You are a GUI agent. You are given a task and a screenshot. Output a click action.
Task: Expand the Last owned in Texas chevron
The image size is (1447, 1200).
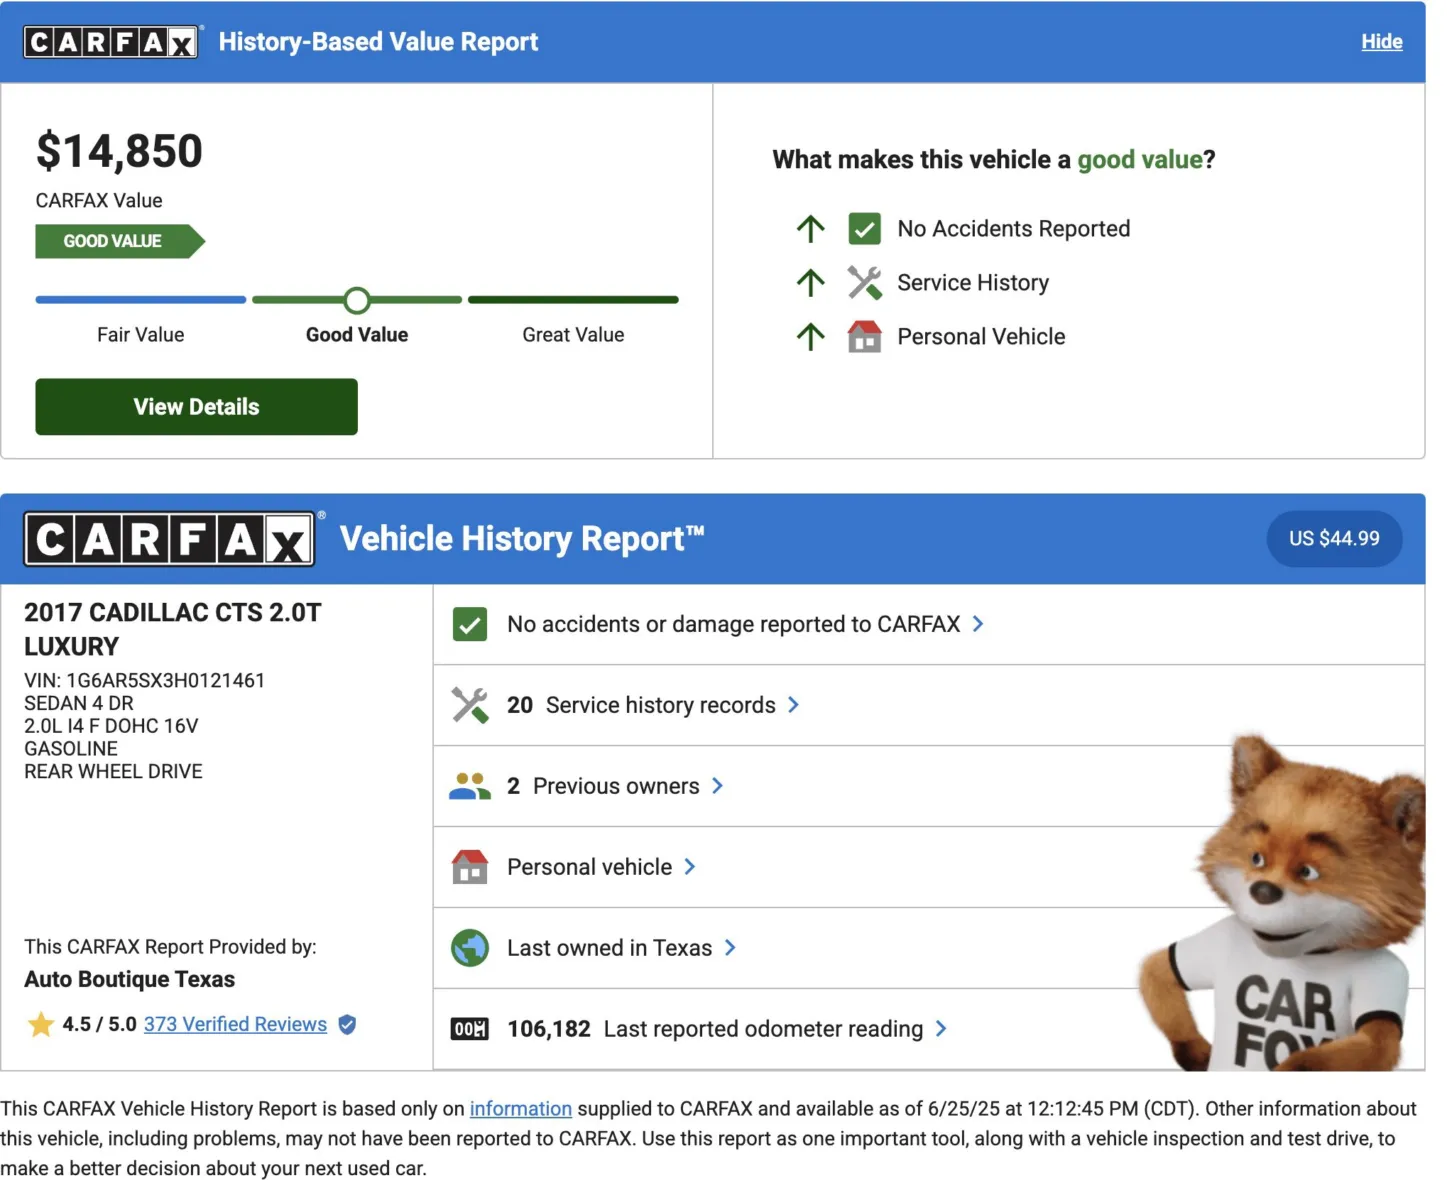click(730, 949)
